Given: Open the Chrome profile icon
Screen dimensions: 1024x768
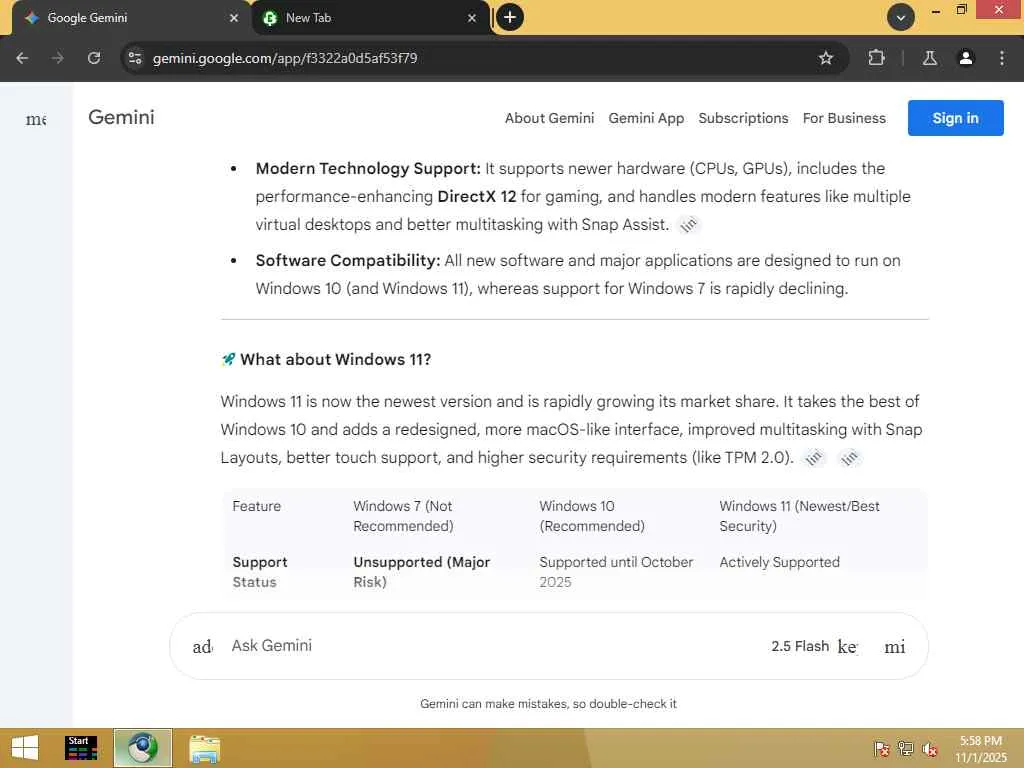Looking at the screenshot, I should pyautogui.click(x=966, y=58).
